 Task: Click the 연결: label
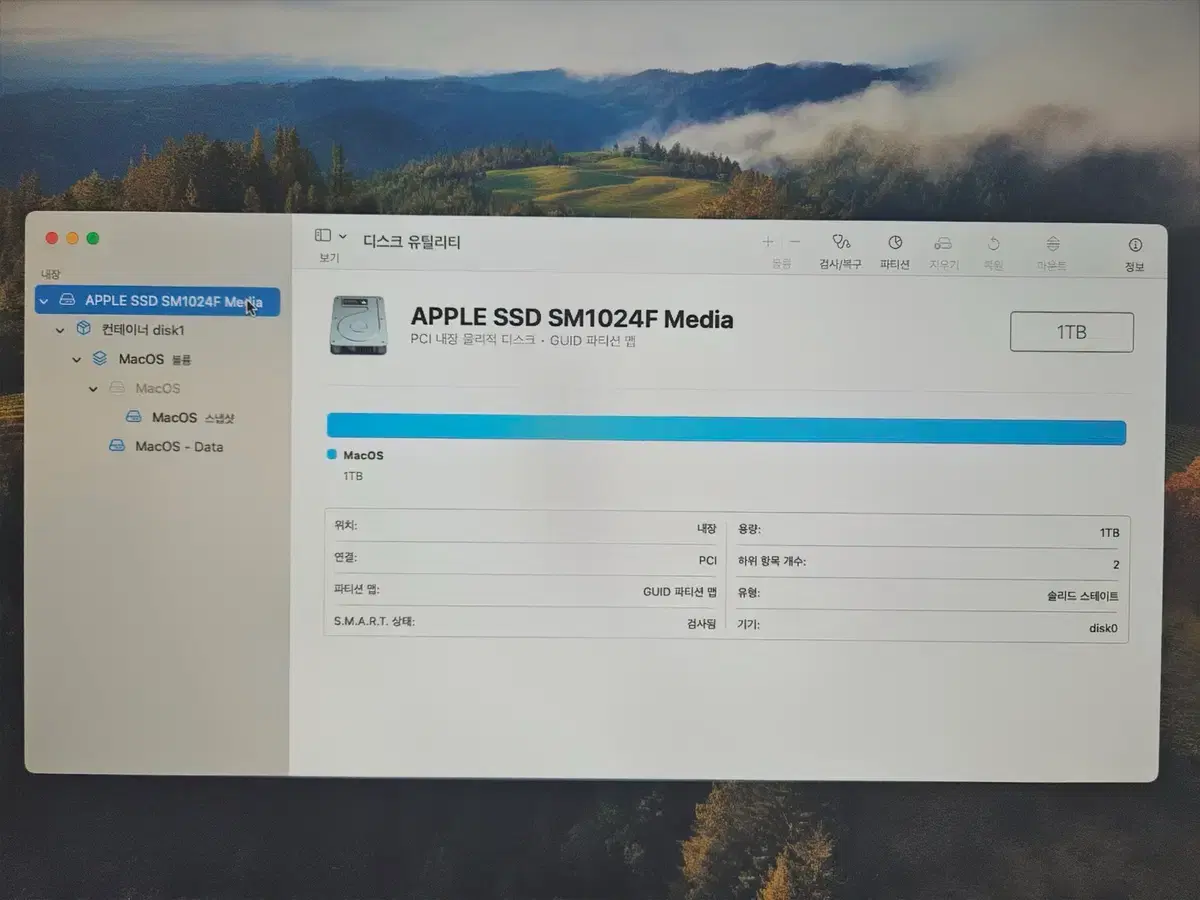[x=345, y=557]
